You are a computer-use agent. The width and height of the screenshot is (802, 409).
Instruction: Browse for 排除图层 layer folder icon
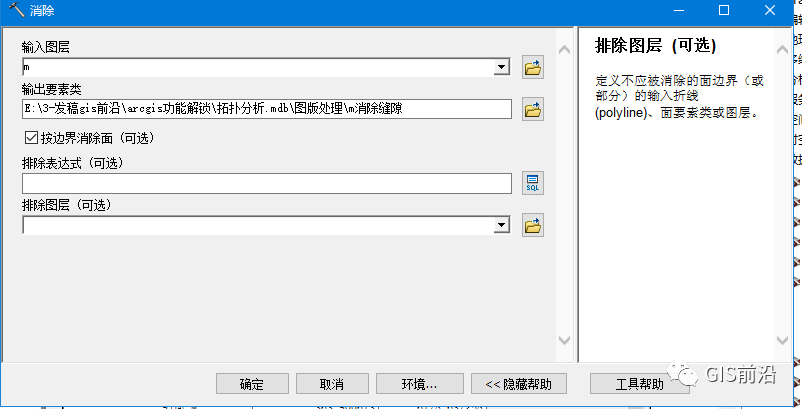pos(532,225)
